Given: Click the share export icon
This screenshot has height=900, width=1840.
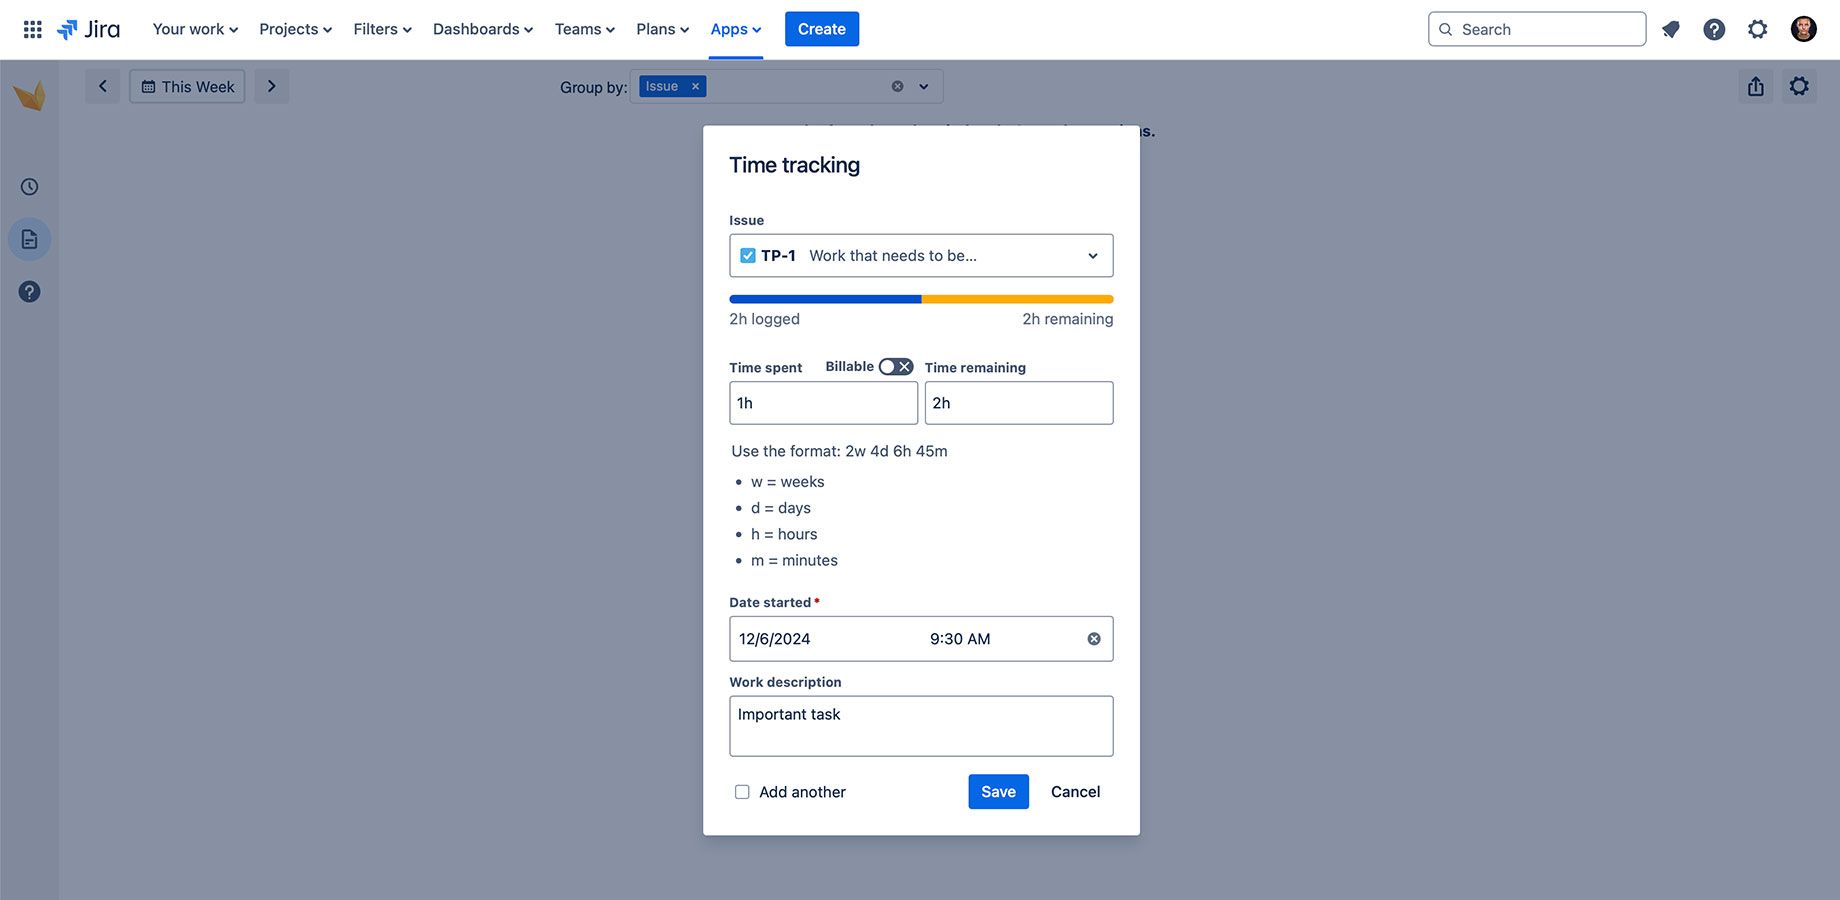Looking at the screenshot, I should [1756, 87].
